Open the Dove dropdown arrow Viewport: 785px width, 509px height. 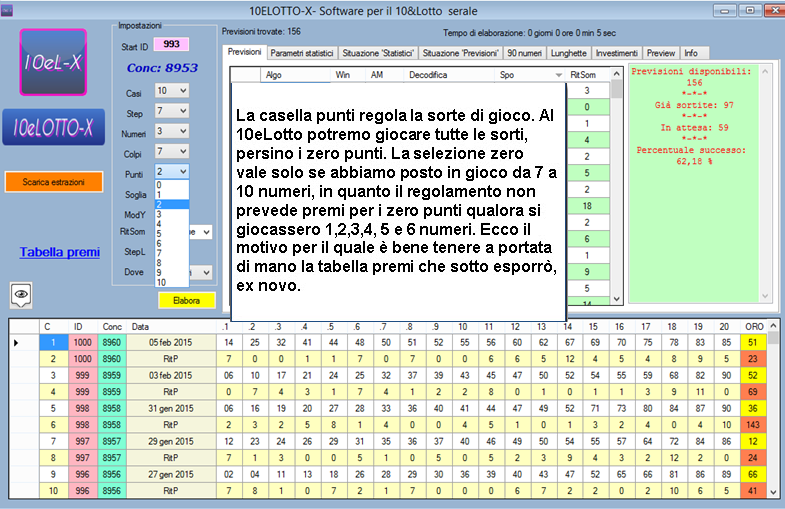coord(206,273)
